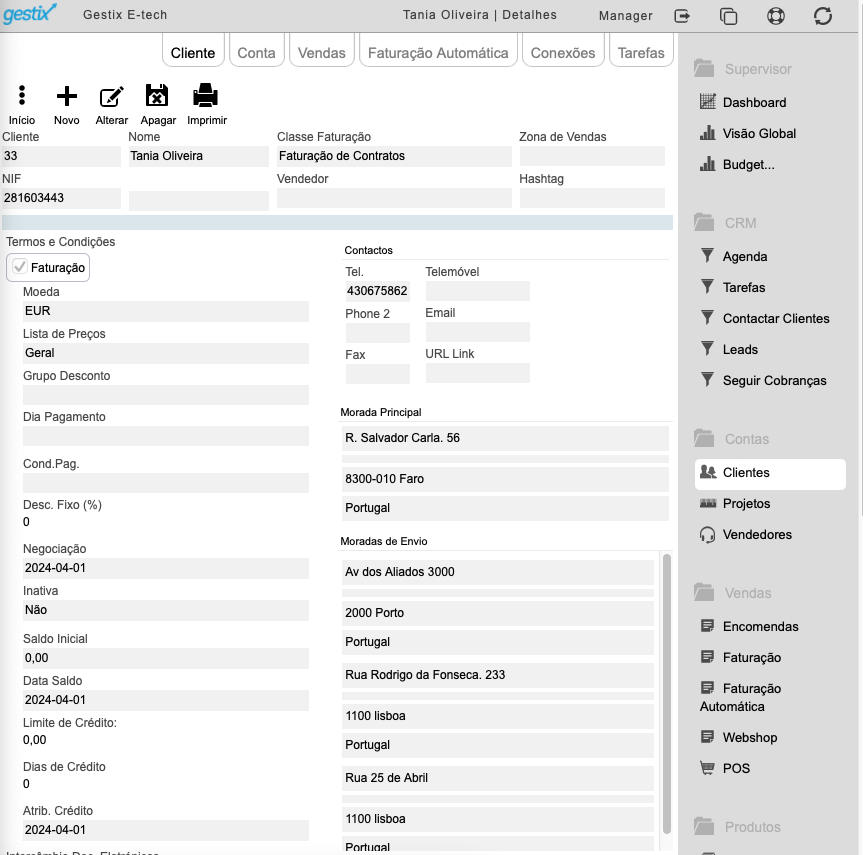This screenshot has width=863, height=855.
Task: Click the Manager user label
Action: [x=625, y=16]
